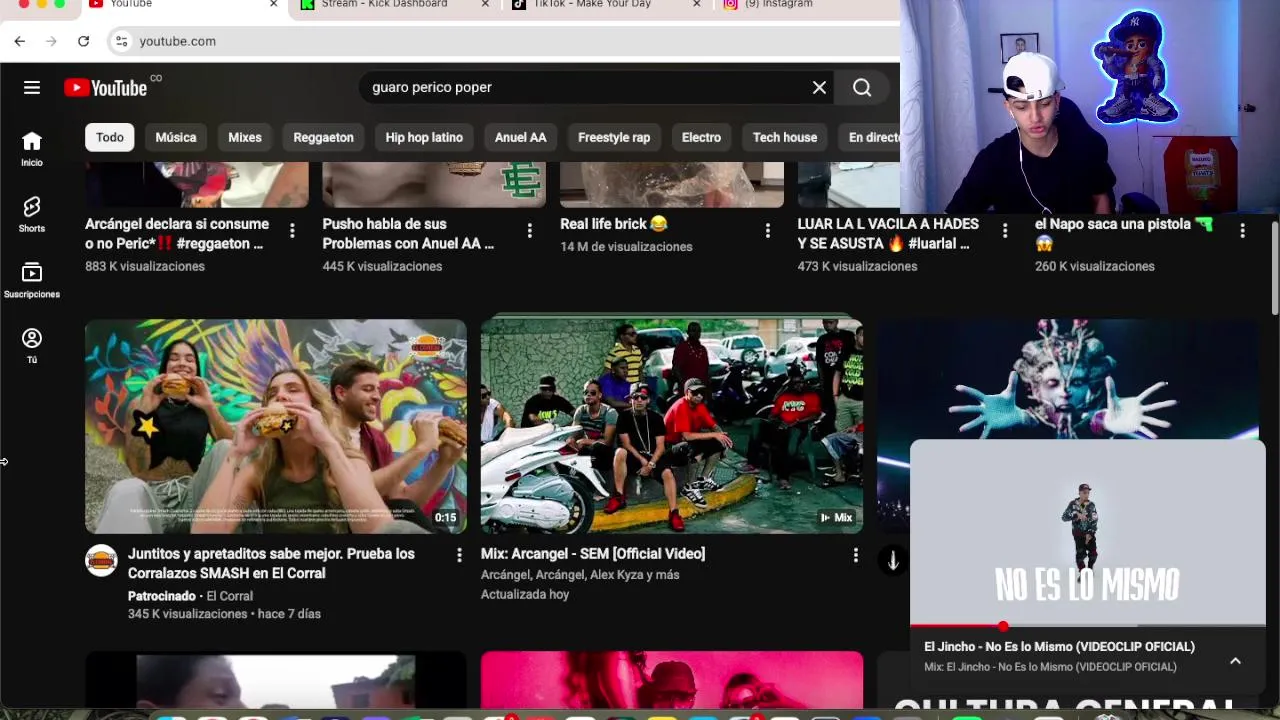Select the Música filter chip
The image size is (1280, 720).
pos(176,137)
